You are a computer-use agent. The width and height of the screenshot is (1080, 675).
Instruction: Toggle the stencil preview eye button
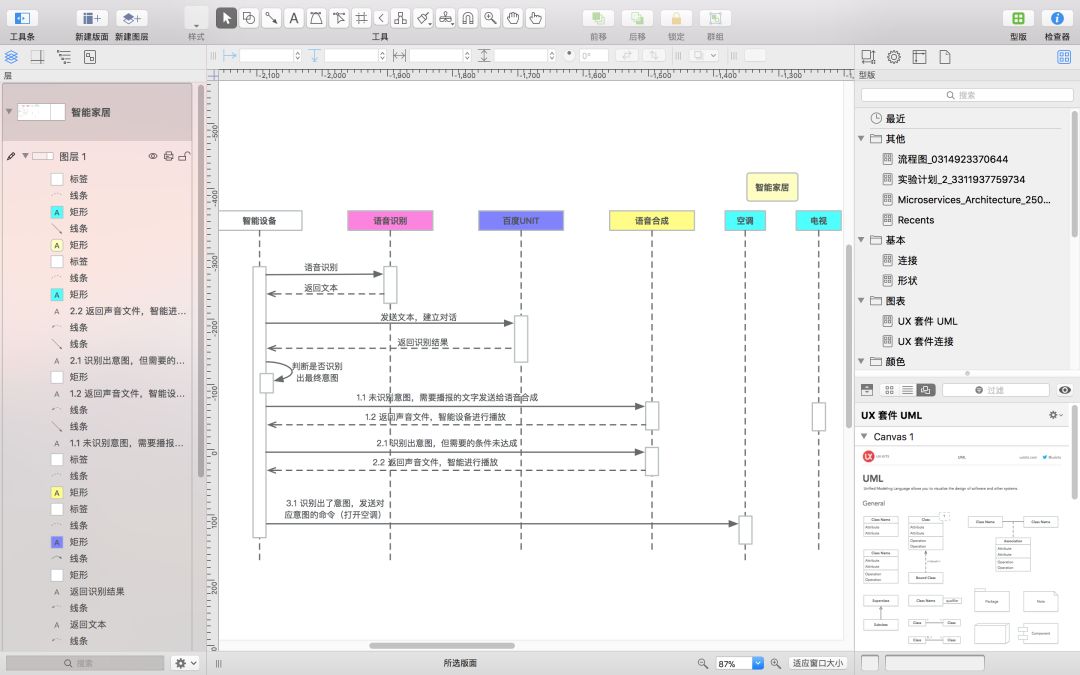point(1065,391)
